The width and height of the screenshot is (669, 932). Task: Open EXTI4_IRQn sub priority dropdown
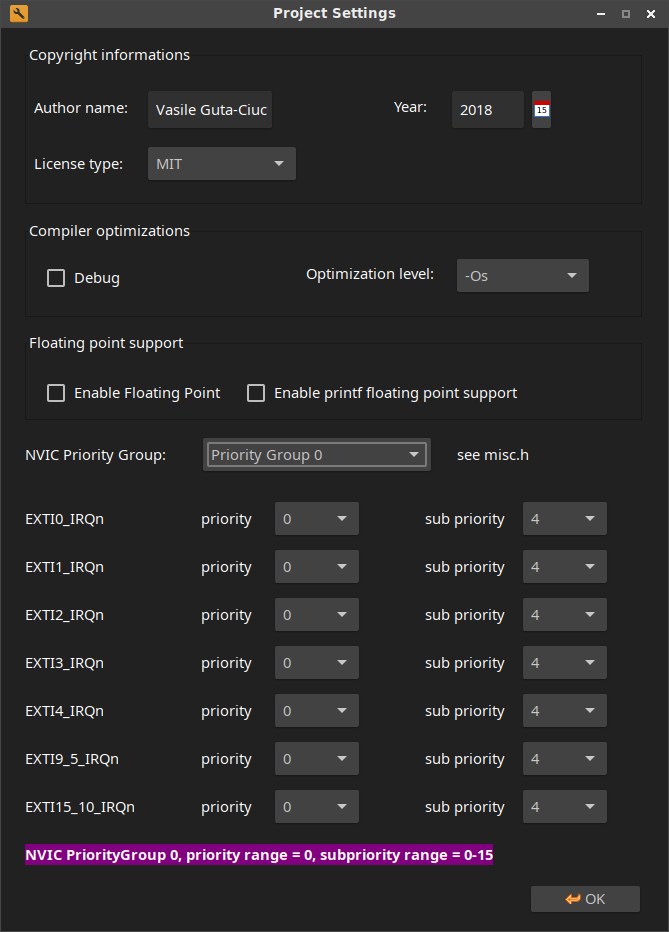pos(564,711)
